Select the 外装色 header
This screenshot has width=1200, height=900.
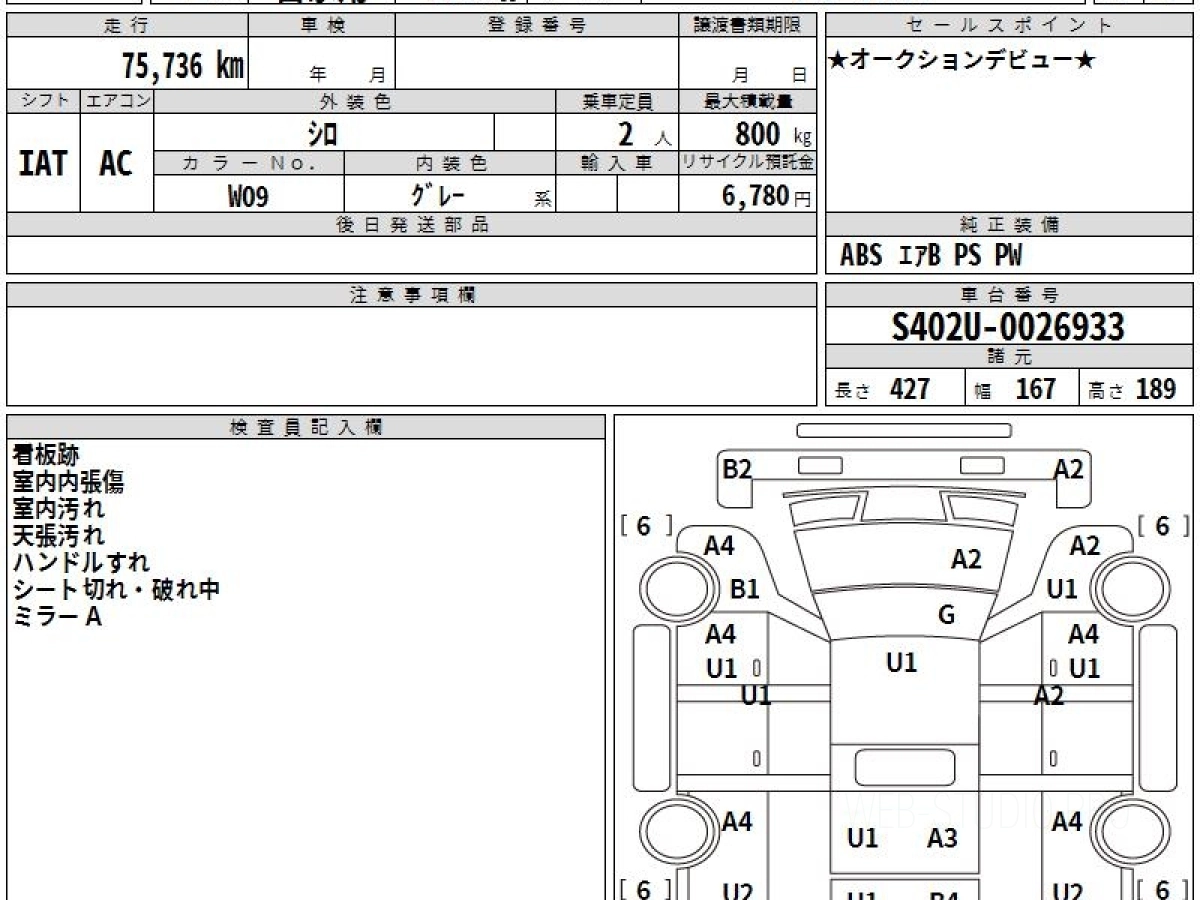[355, 101]
